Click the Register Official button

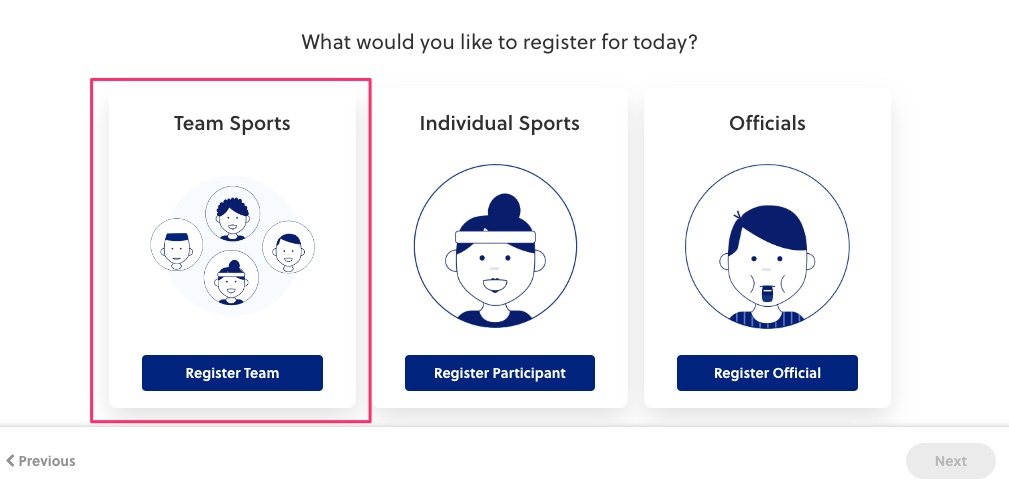767,373
